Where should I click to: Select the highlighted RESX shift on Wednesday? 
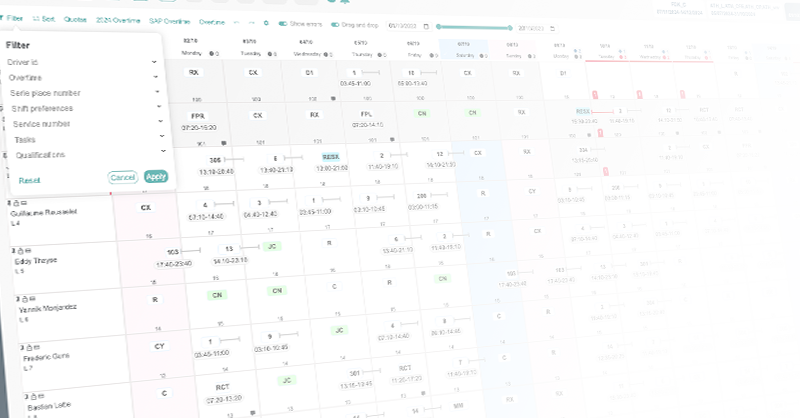tap(331, 157)
